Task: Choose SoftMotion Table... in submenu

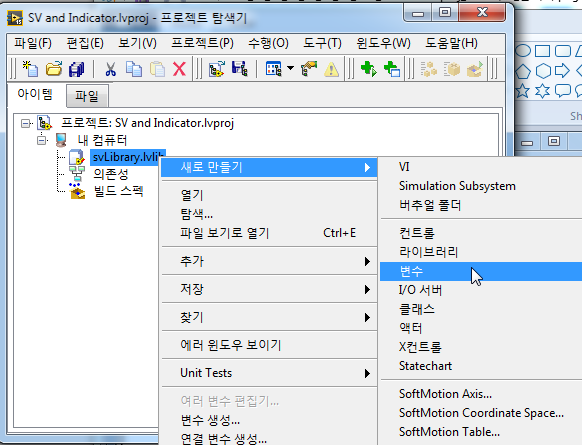Action: coord(481,432)
